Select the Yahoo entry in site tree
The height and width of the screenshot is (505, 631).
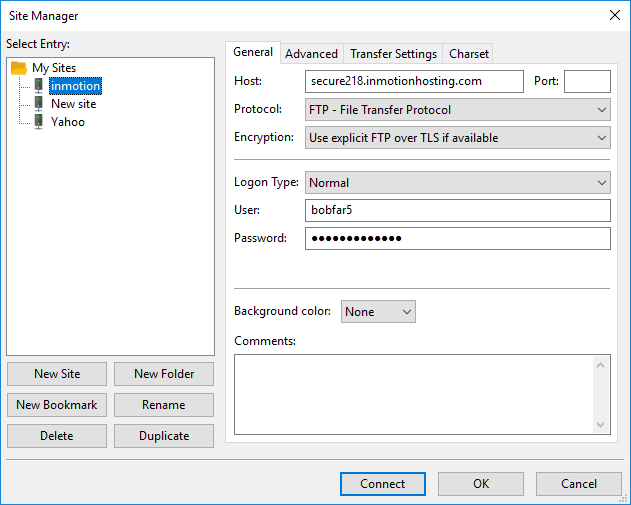68,122
